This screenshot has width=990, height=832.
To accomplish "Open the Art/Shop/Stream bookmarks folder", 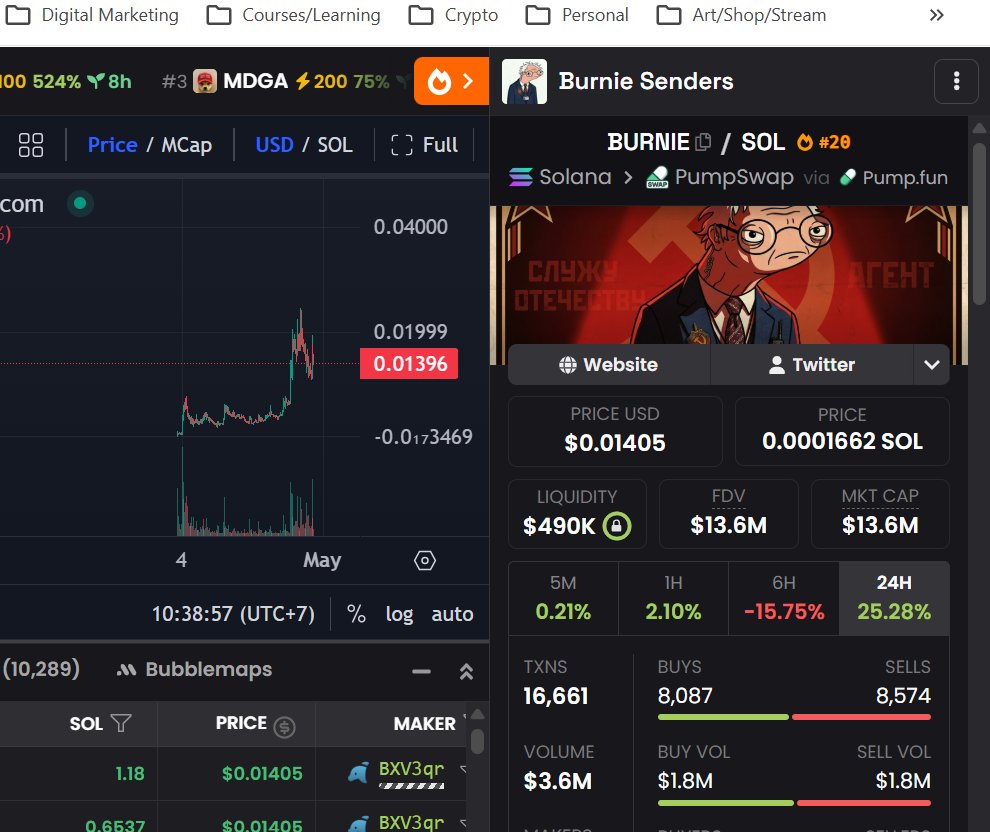I will [741, 15].
